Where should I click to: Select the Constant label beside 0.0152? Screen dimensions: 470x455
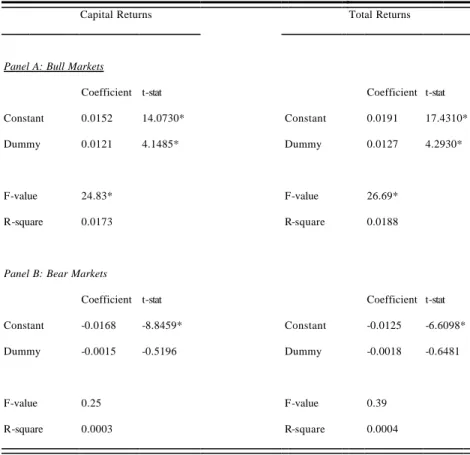click(x=24, y=118)
